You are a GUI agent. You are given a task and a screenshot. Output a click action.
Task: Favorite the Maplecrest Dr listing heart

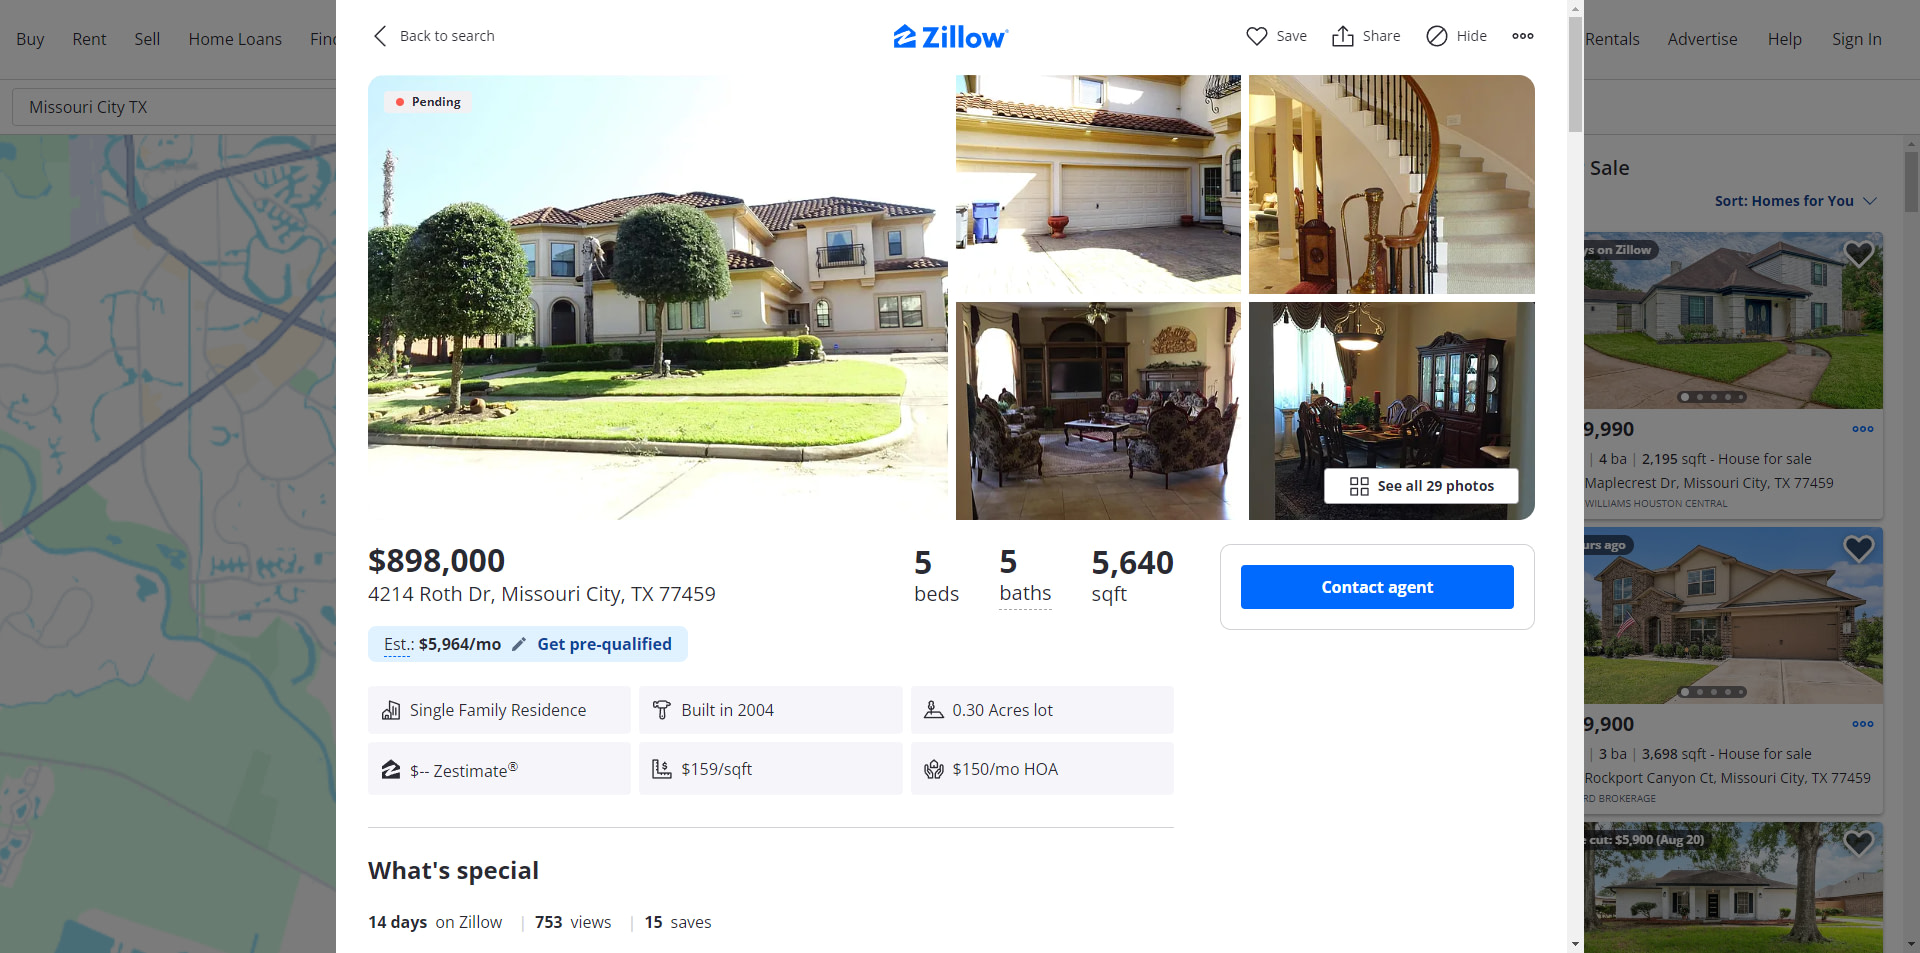1858,254
